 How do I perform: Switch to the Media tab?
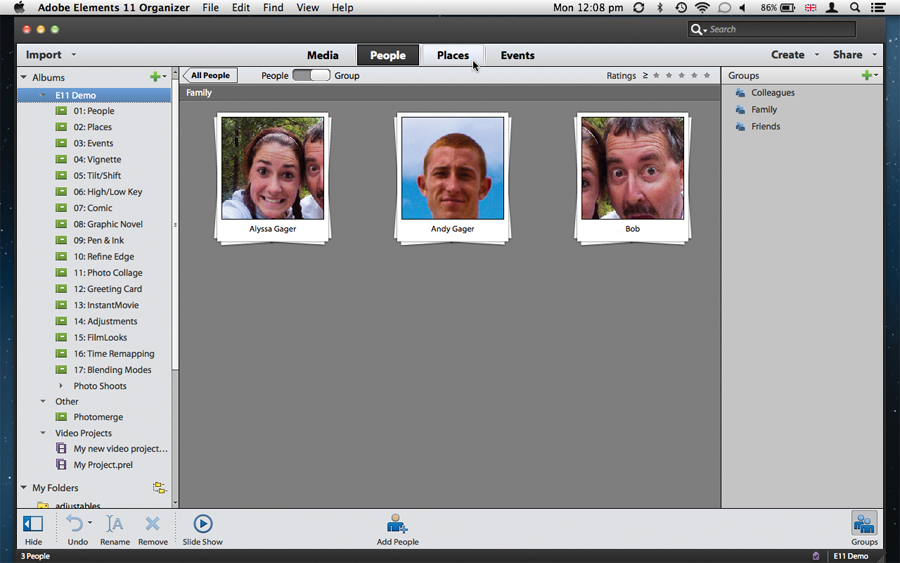(x=323, y=55)
